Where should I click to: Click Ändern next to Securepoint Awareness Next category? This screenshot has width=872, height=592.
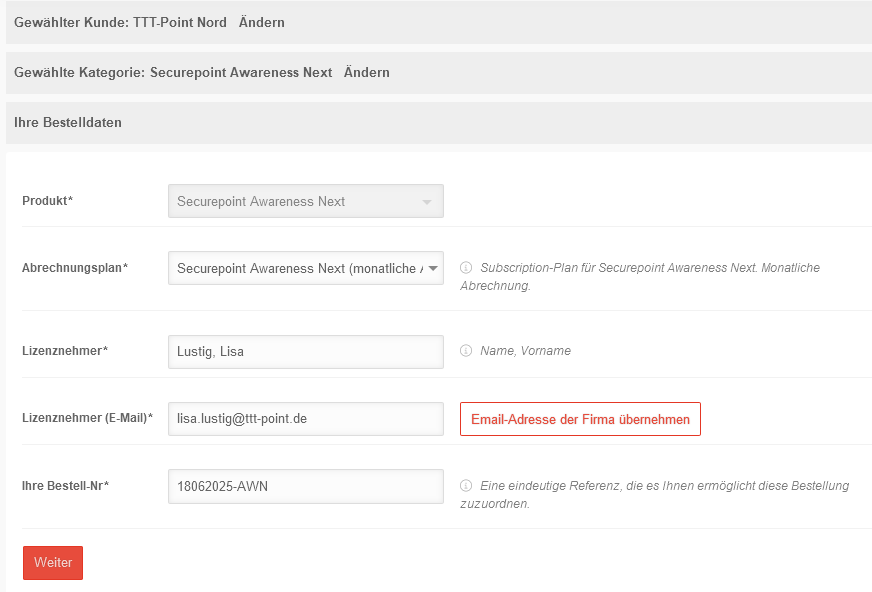pos(367,72)
